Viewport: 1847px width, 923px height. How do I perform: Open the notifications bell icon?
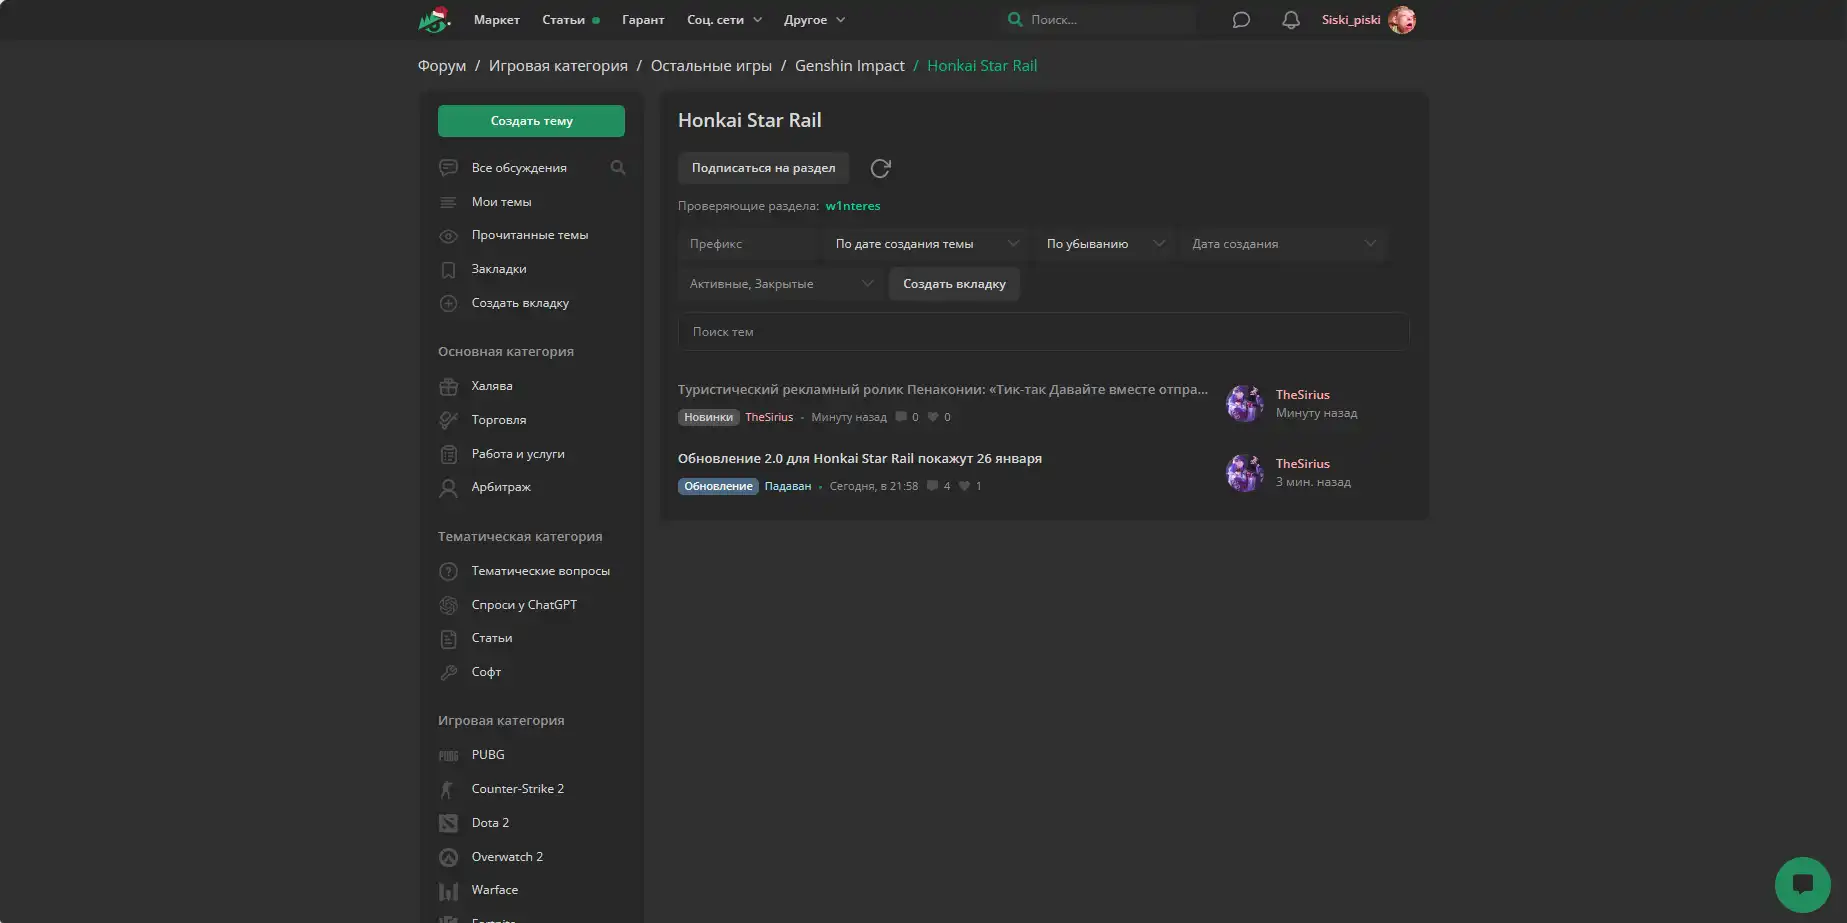pos(1291,20)
